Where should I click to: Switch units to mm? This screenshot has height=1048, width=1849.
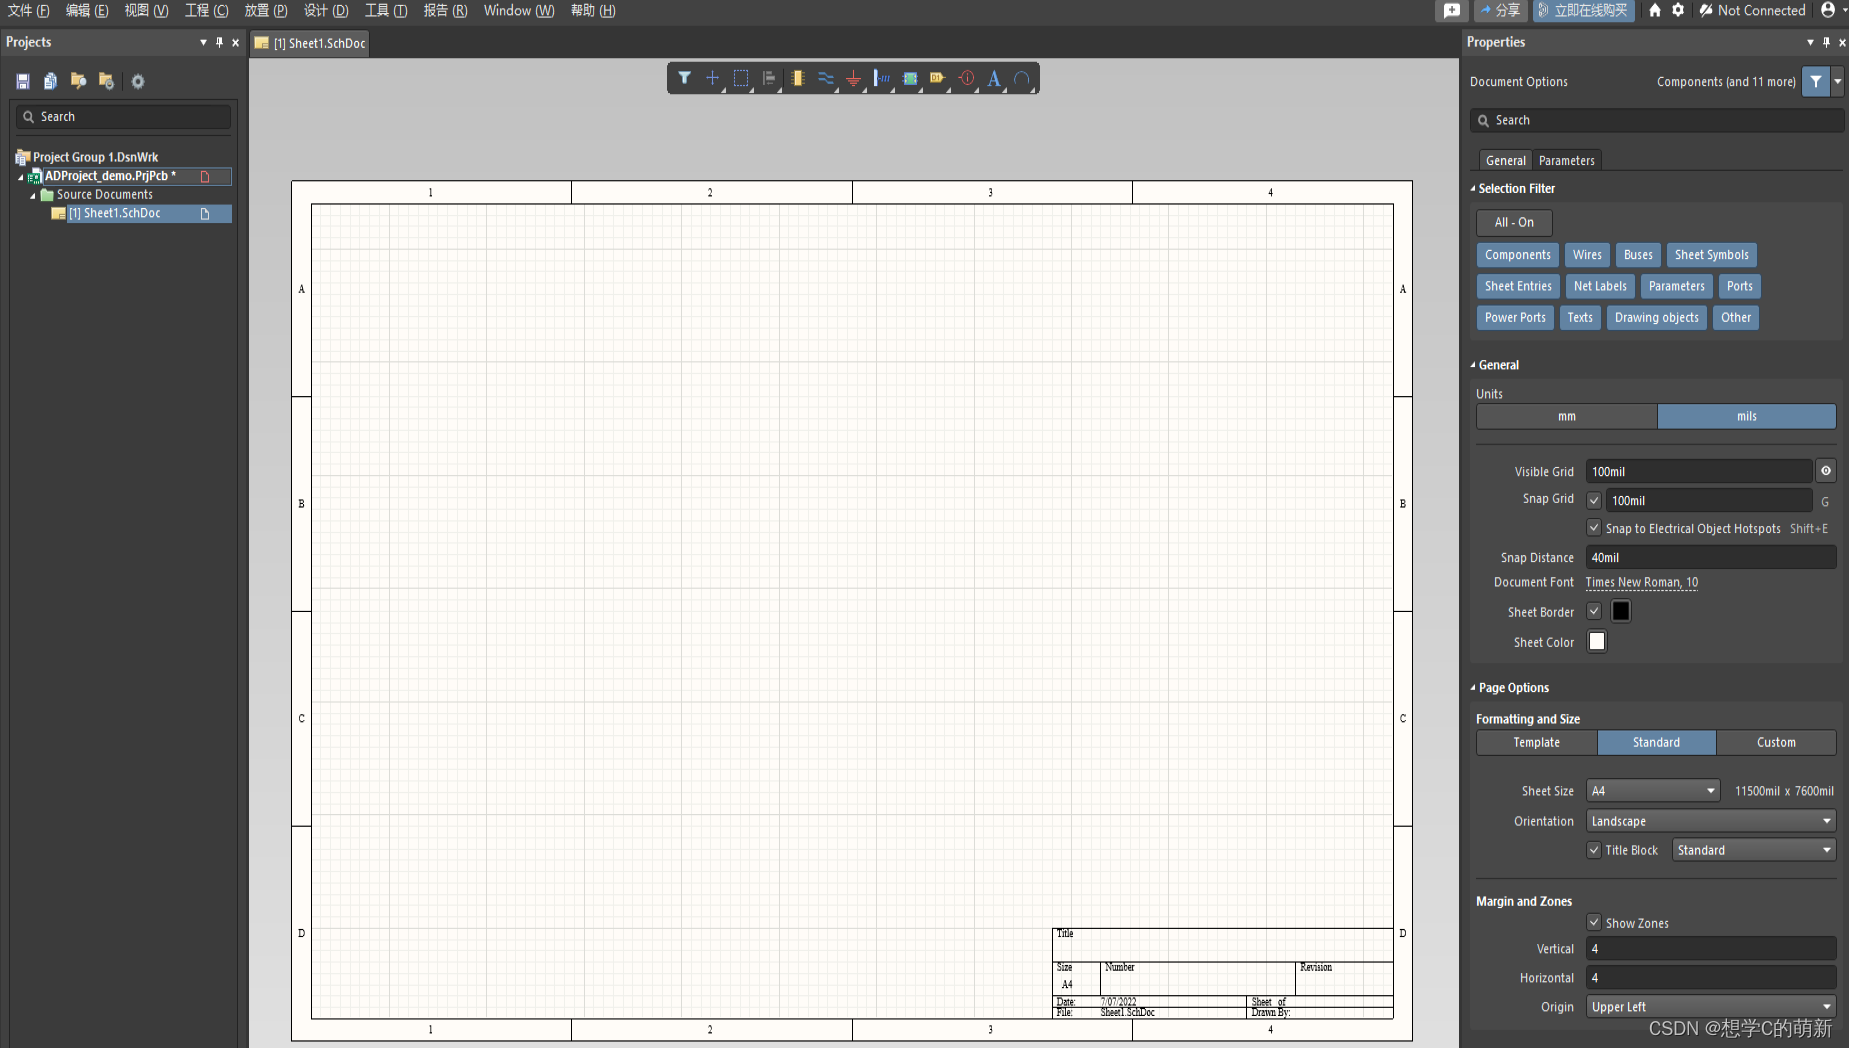pos(1566,416)
